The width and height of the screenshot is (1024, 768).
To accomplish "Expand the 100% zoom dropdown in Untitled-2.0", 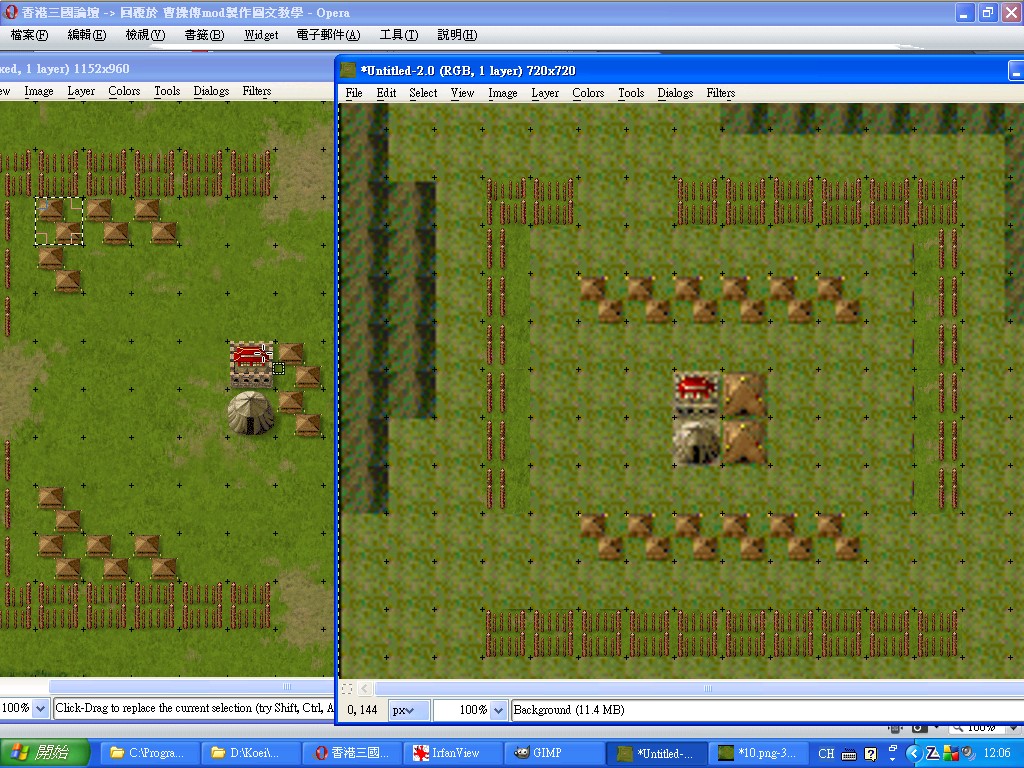I will (x=498, y=710).
